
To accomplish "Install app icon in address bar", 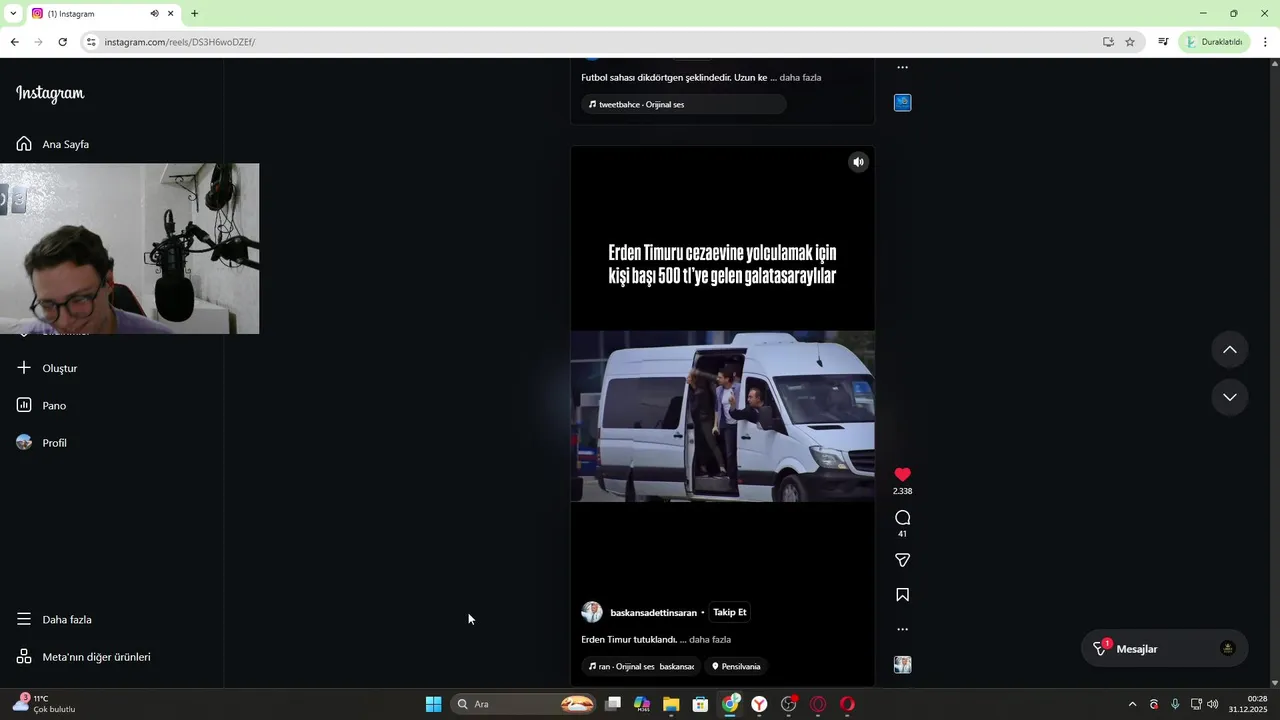I will coord(1108,42).
